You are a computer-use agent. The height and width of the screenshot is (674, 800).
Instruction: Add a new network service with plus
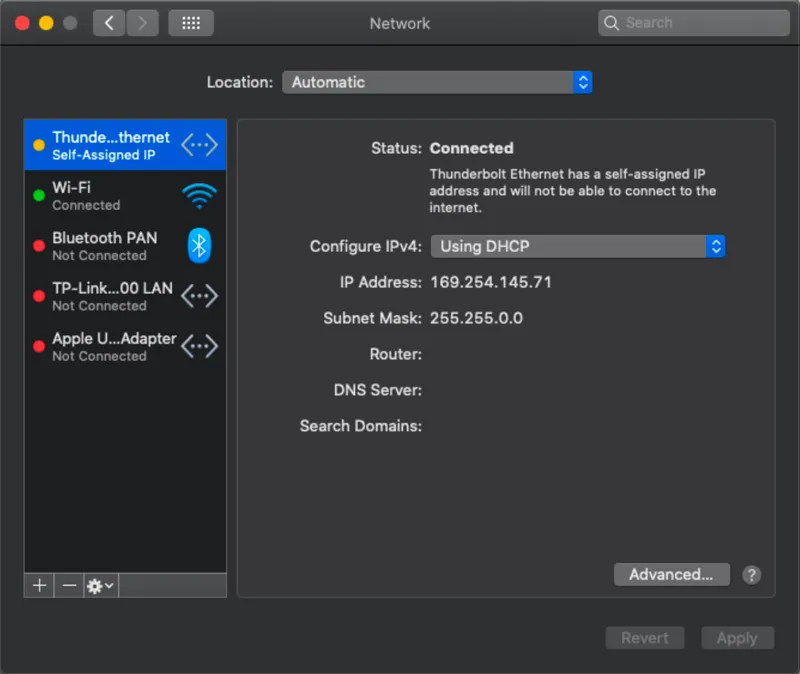pos(39,585)
